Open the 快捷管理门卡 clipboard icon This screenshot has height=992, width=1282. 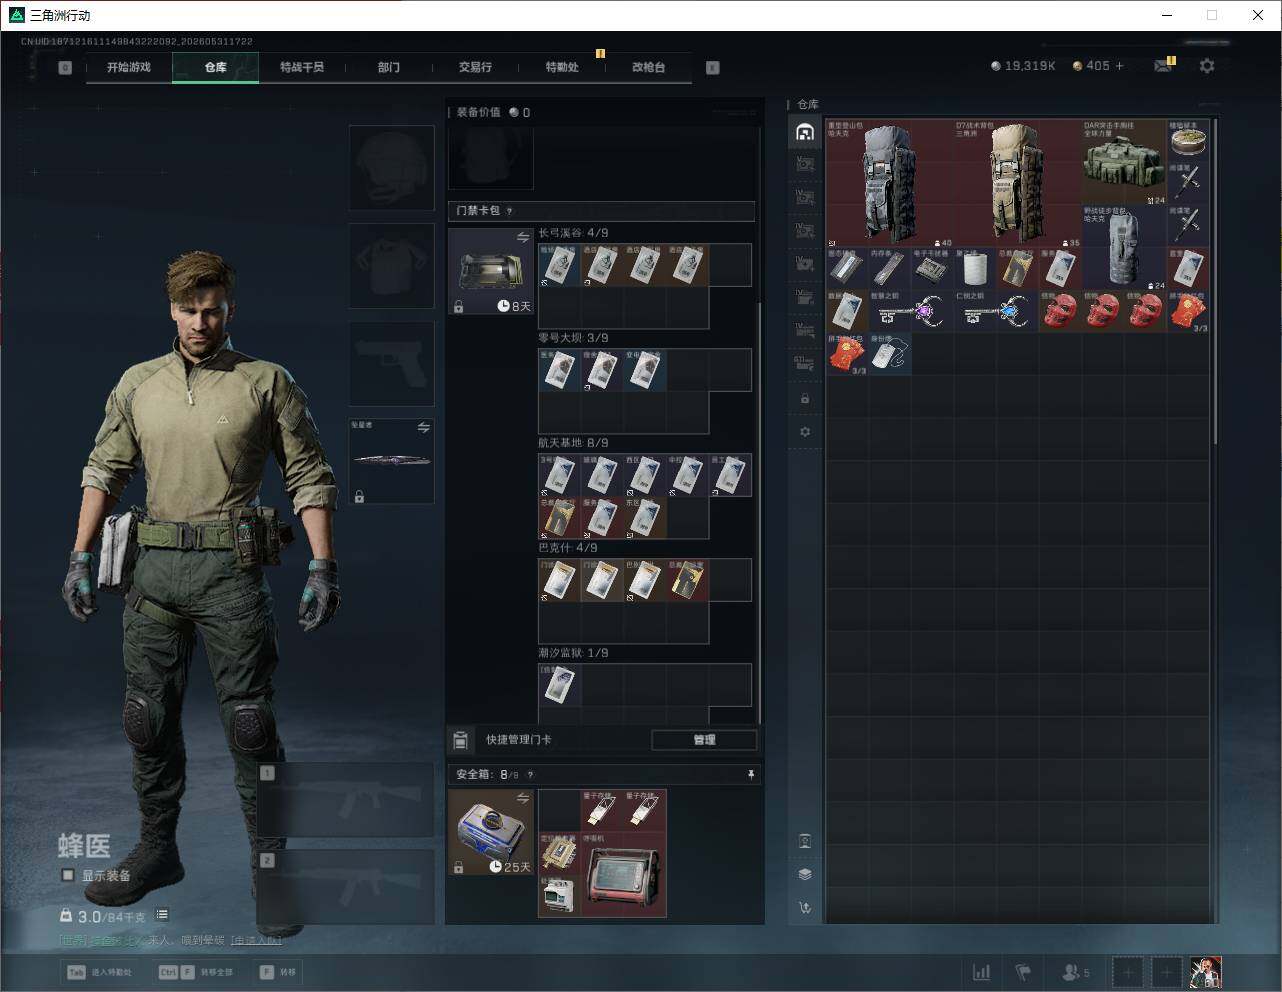460,740
